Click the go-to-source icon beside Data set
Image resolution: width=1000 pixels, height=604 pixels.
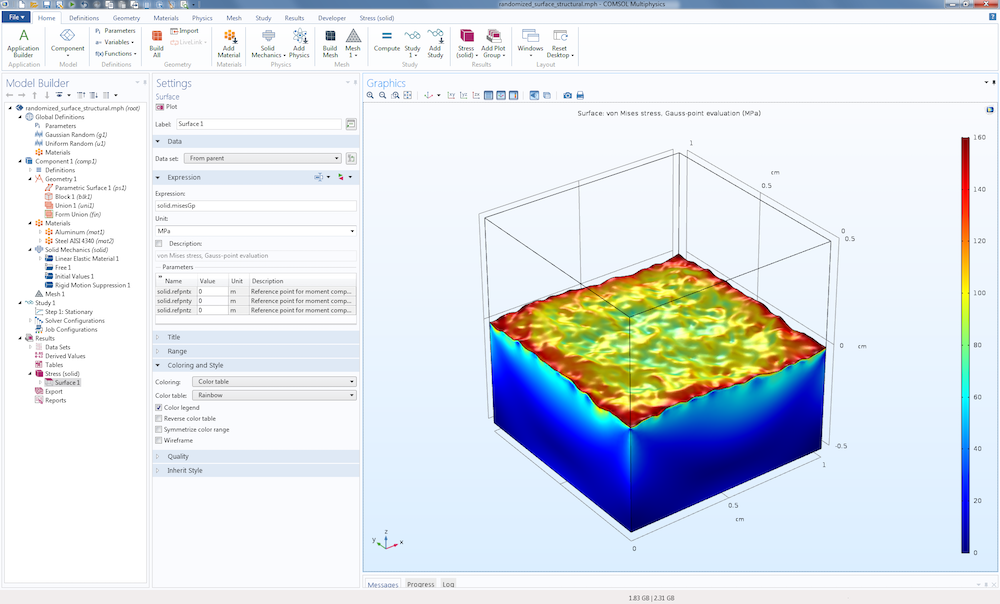[x=351, y=158]
